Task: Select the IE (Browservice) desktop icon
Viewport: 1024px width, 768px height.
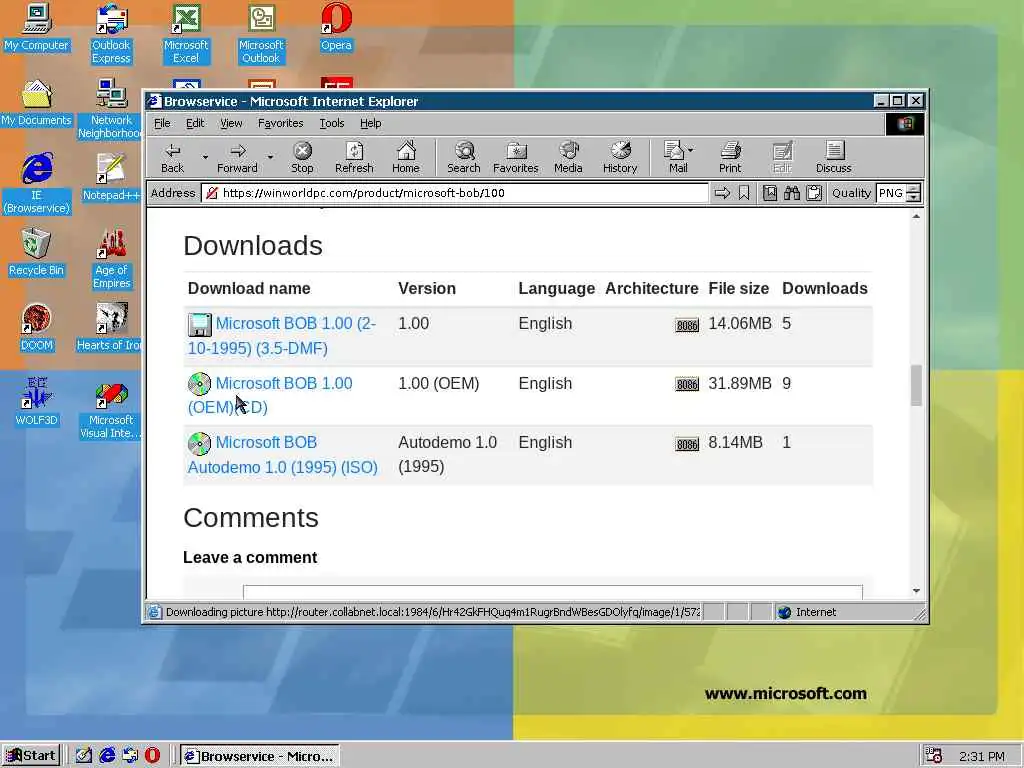Action: coord(36,184)
